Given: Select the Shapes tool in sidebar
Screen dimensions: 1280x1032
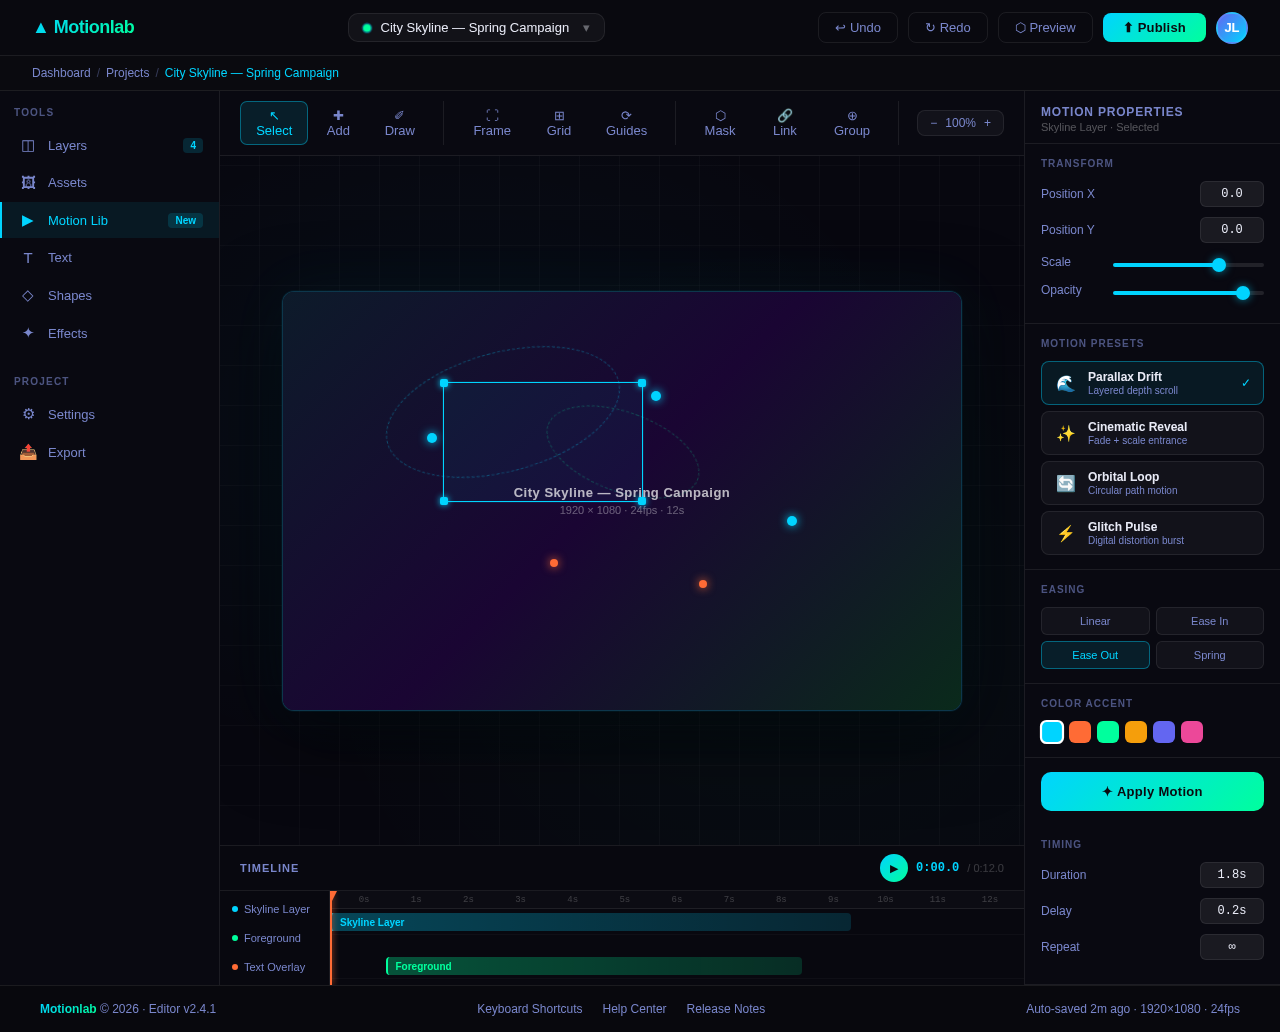Looking at the screenshot, I should tap(69, 295).
